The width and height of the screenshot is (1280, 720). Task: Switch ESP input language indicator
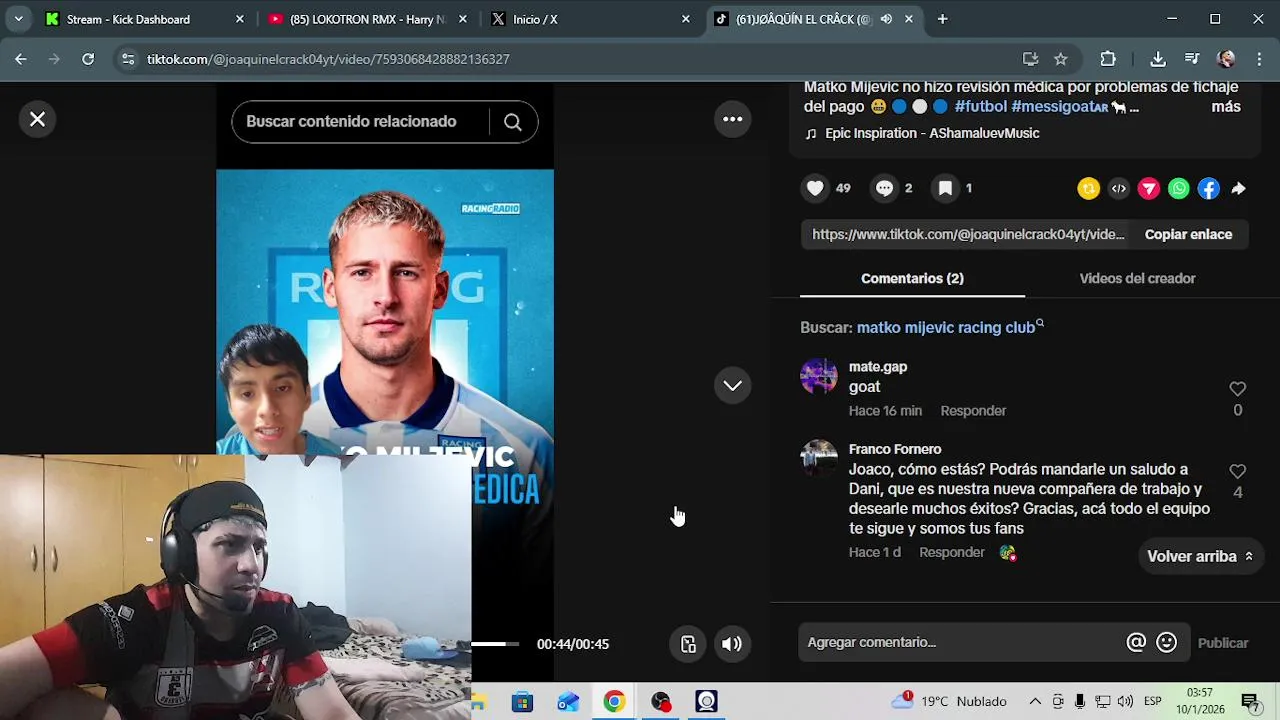click(x=1153, y=701)
